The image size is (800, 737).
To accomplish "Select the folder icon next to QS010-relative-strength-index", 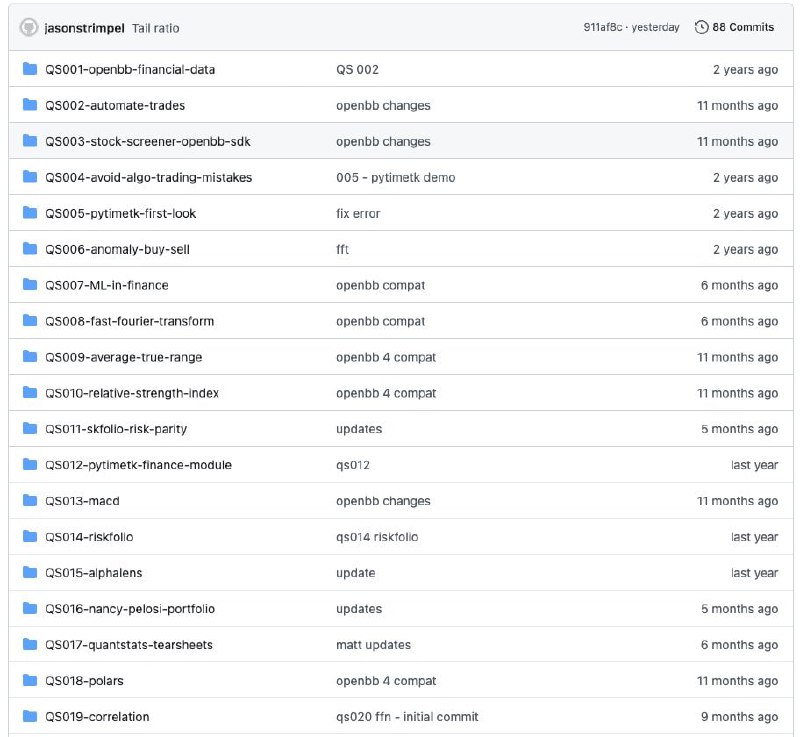I will [30, 393].
